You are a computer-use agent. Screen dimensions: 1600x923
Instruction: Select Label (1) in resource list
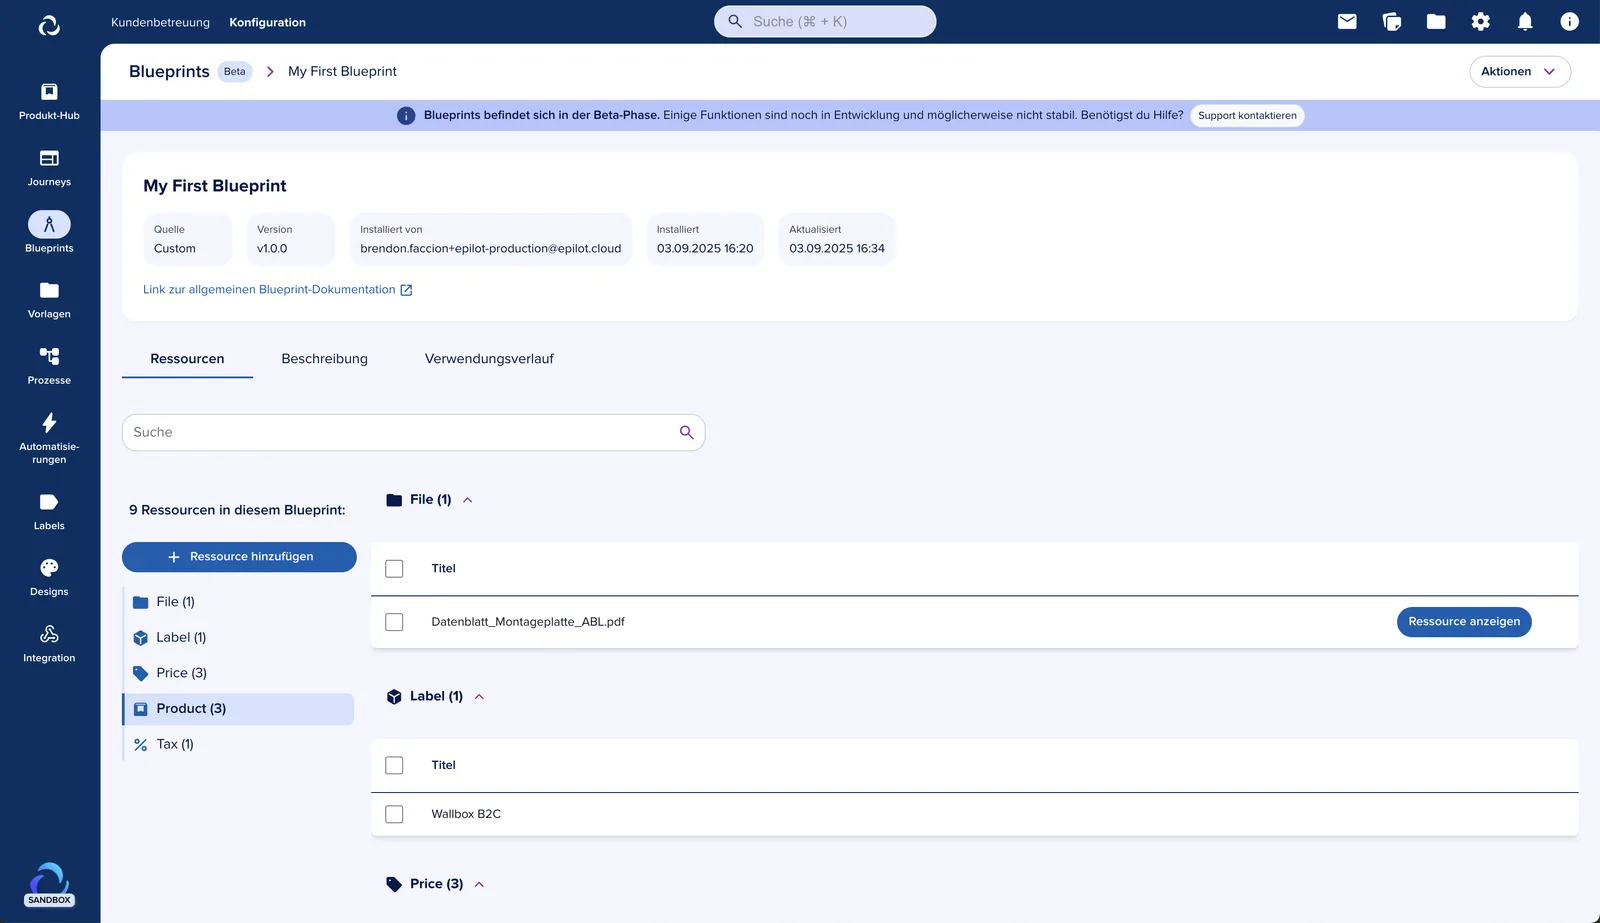tap(239, 638)
